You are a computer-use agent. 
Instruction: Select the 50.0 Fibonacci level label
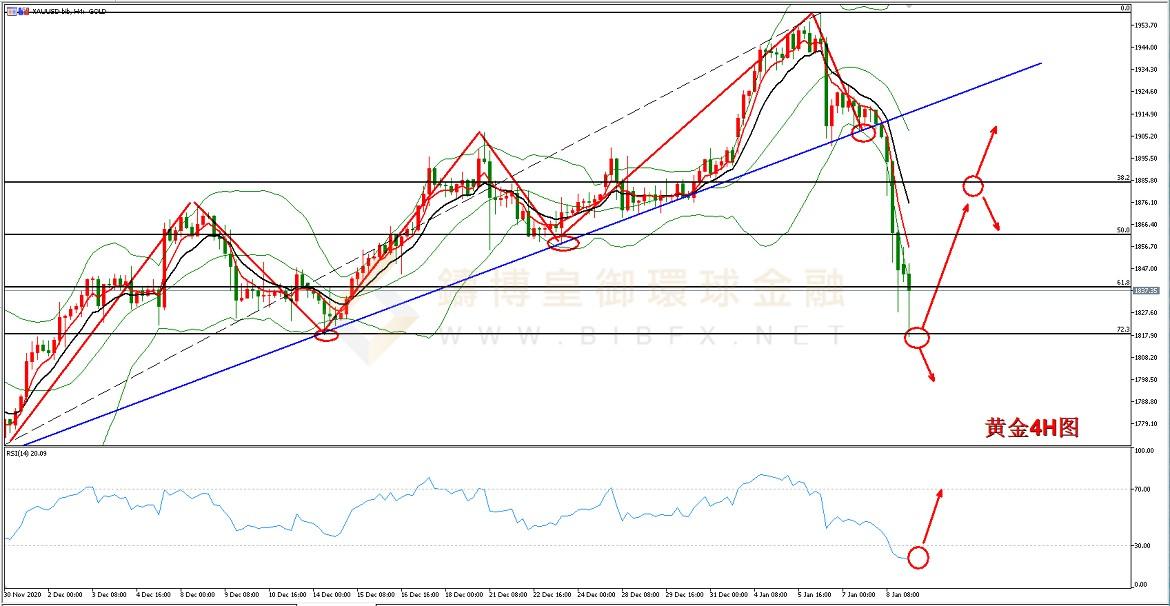(x=1122, y=230)
